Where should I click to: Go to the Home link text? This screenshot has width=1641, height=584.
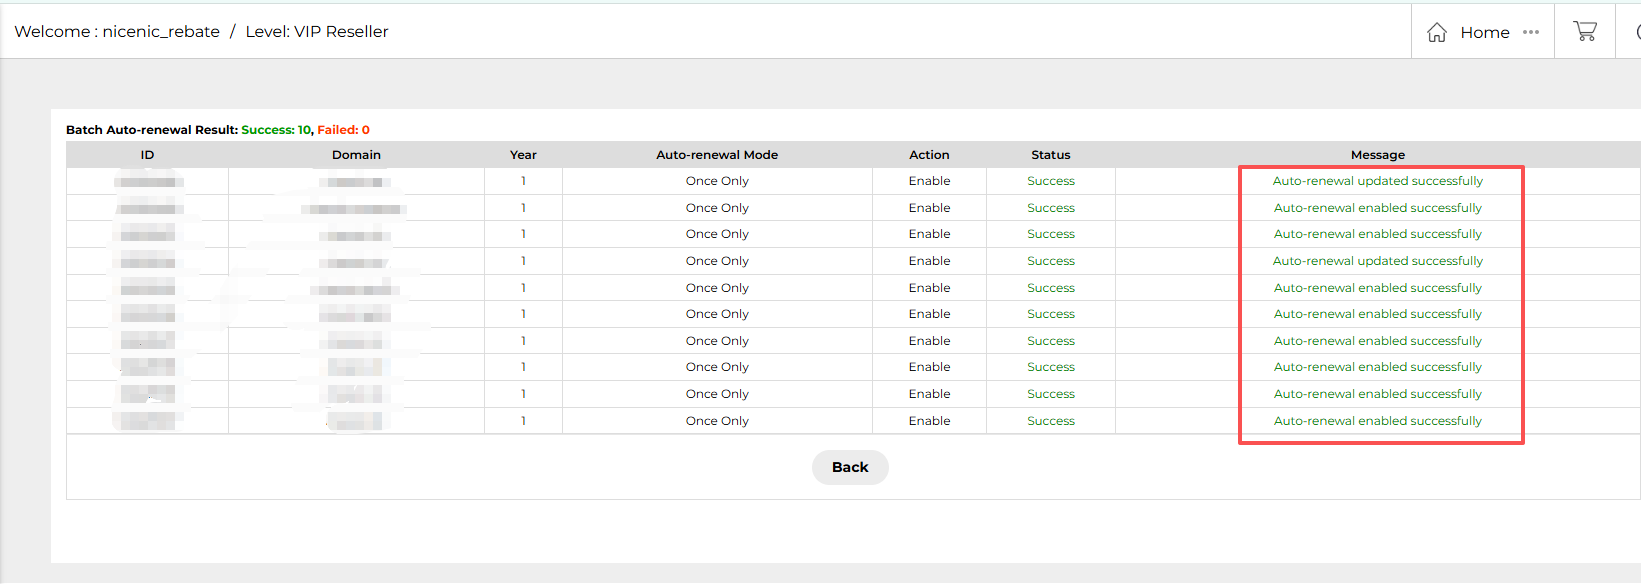tap(1485, 32)
